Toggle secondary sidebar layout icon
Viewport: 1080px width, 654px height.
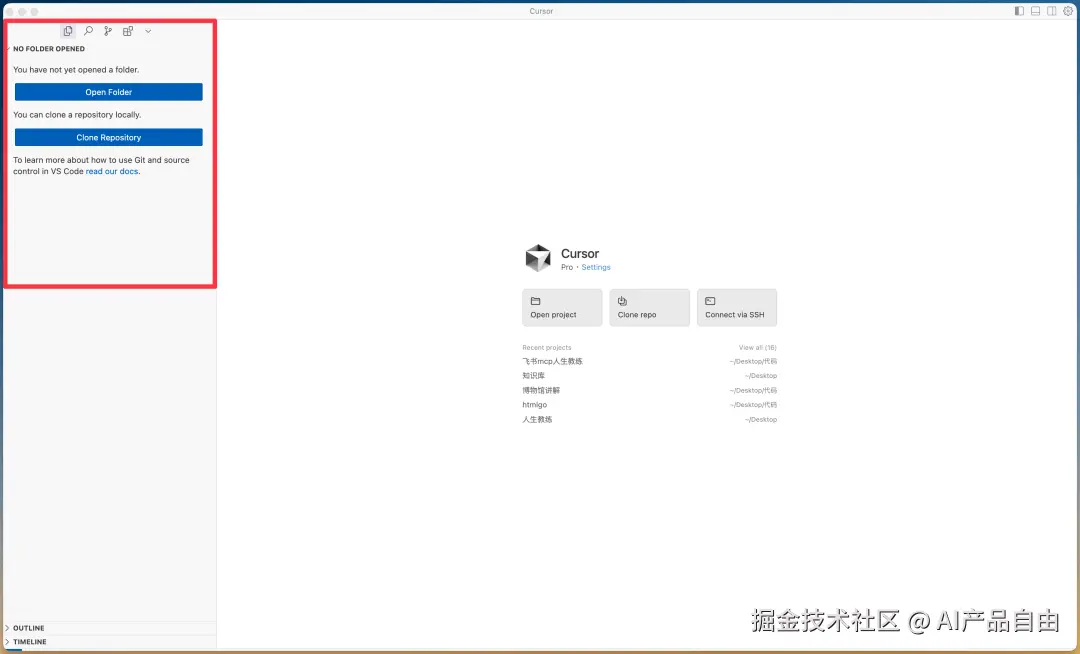(x=1052, y=11)
